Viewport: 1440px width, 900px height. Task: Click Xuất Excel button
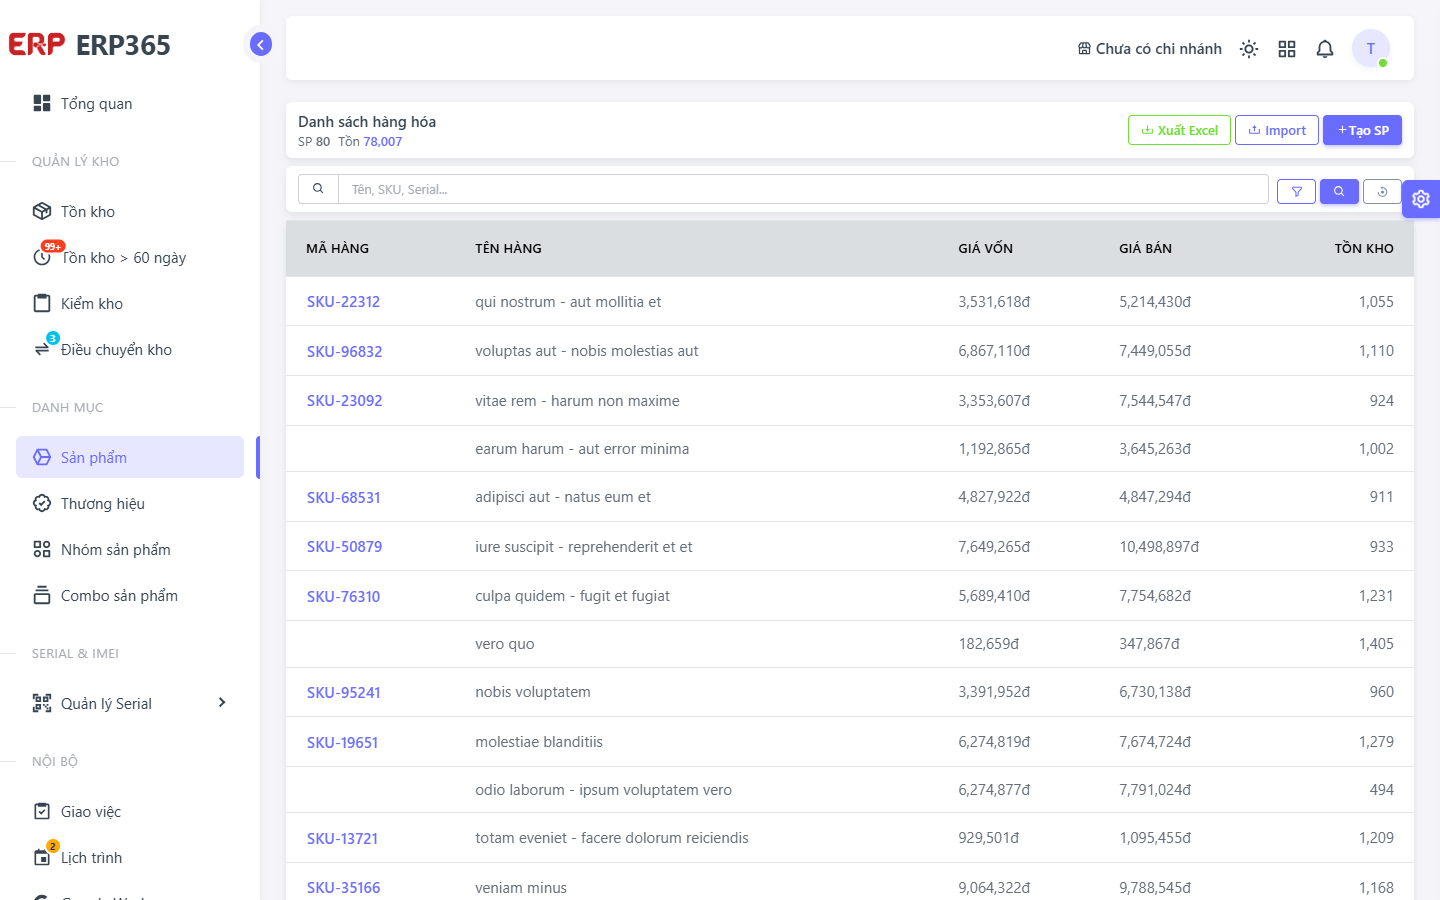(x=1179, y=130)
